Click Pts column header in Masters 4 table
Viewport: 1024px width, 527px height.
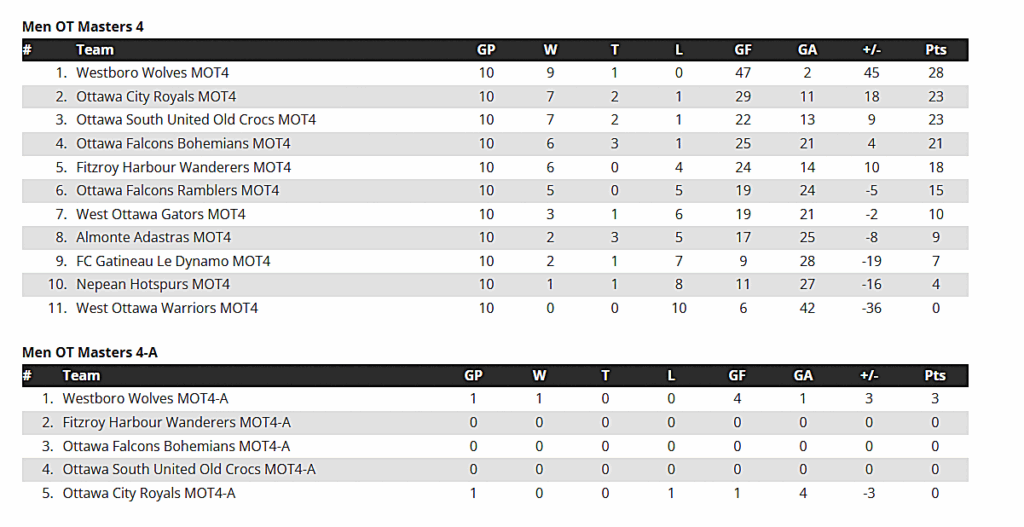pos(936,50)
